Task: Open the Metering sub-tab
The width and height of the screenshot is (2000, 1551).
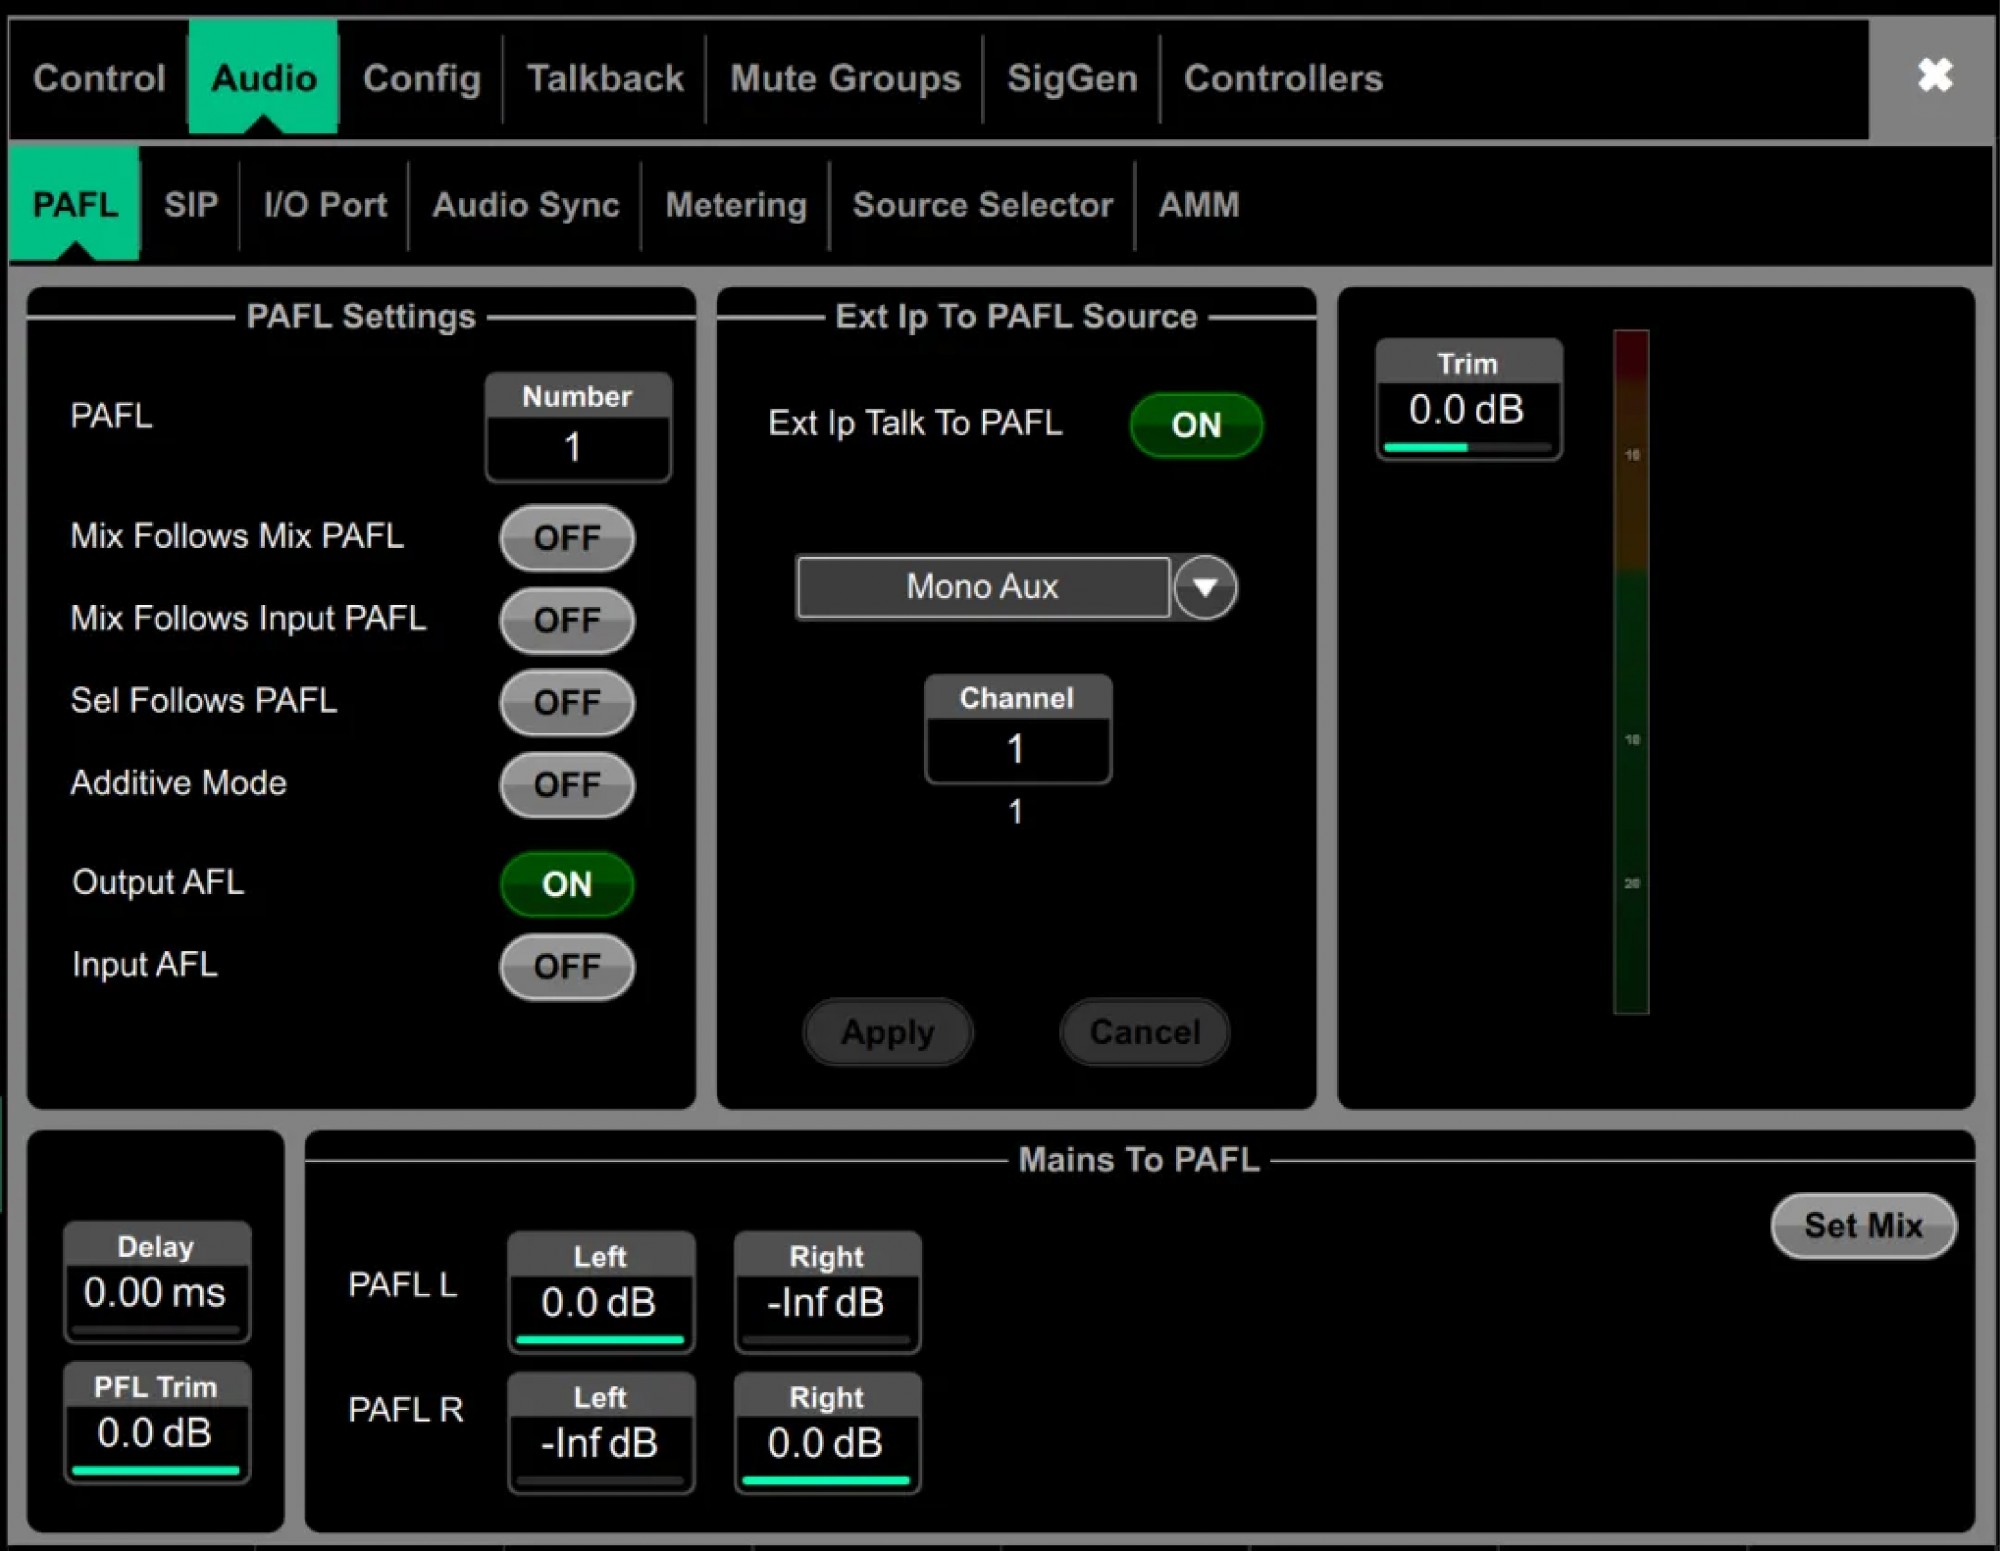Action: pyautogui.click(x=735, y=205)
